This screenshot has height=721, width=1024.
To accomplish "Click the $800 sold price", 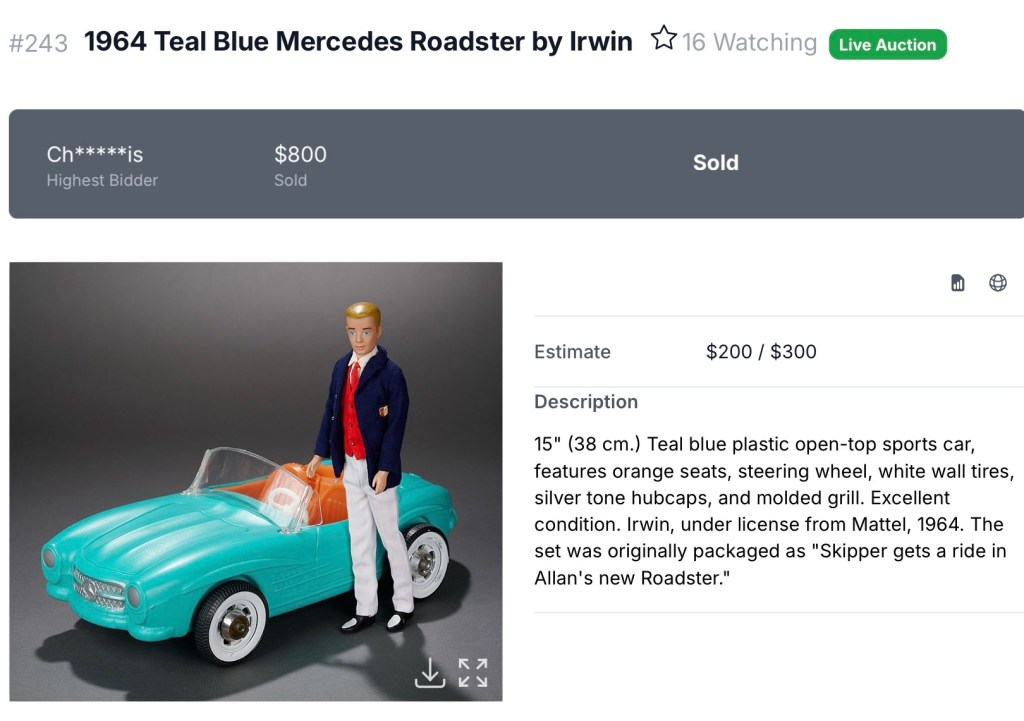I will 300,154.
